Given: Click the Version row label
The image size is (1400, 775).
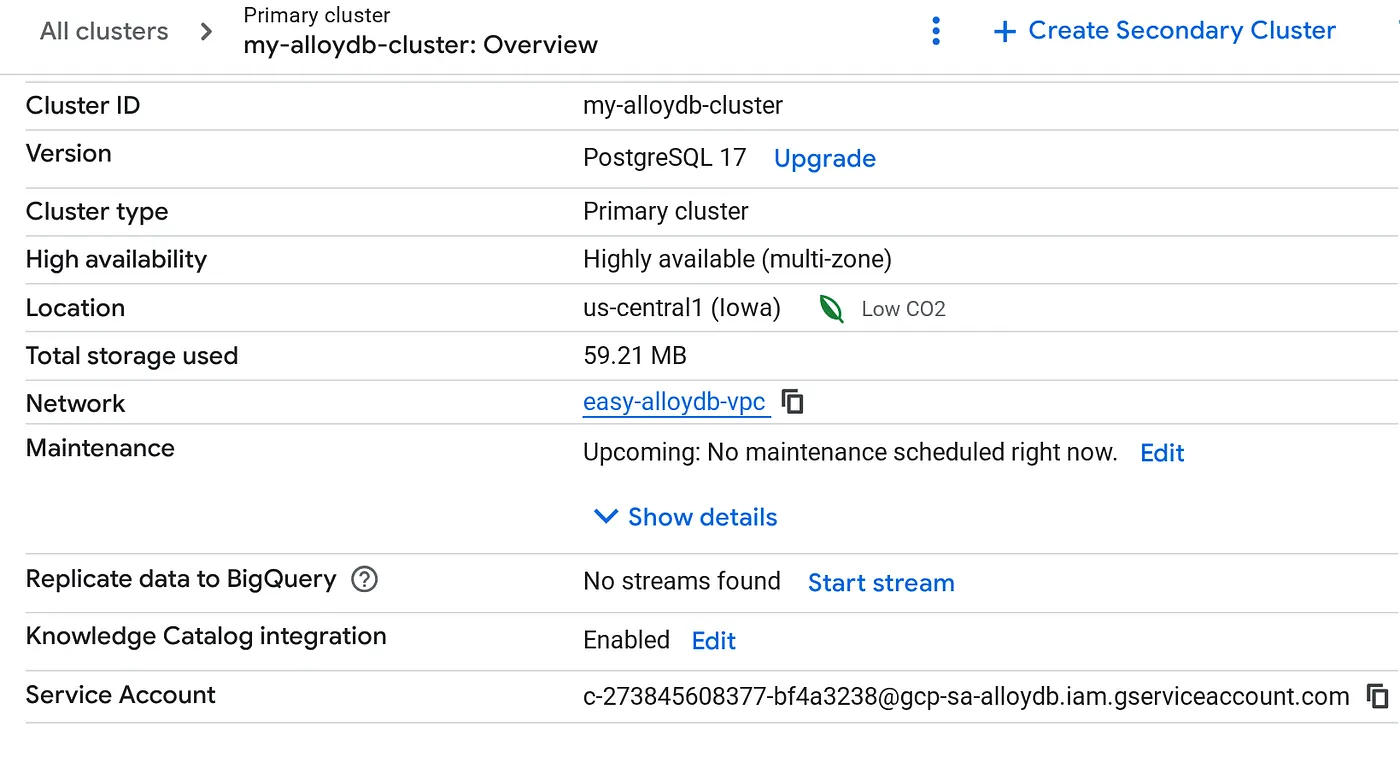Looking at the screenshot, I should (69, 154).
